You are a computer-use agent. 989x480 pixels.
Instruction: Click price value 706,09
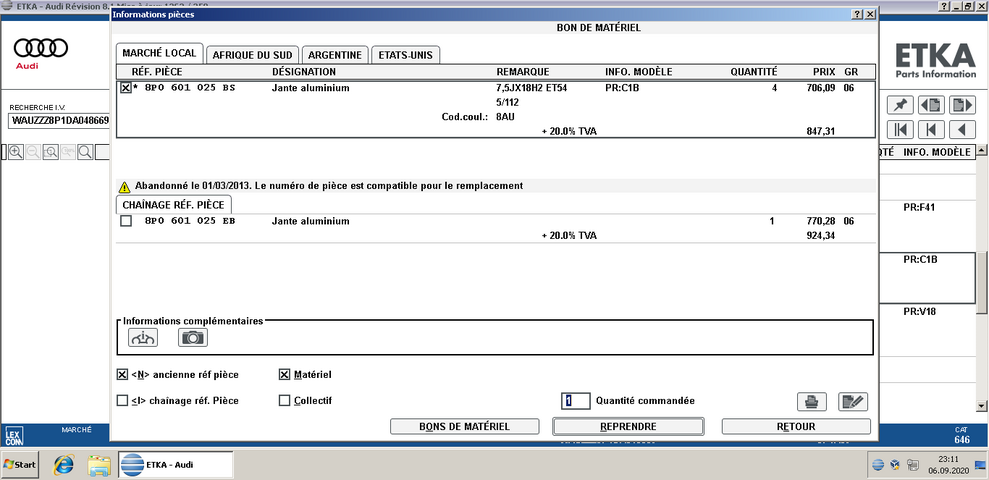tap(821, 88)
